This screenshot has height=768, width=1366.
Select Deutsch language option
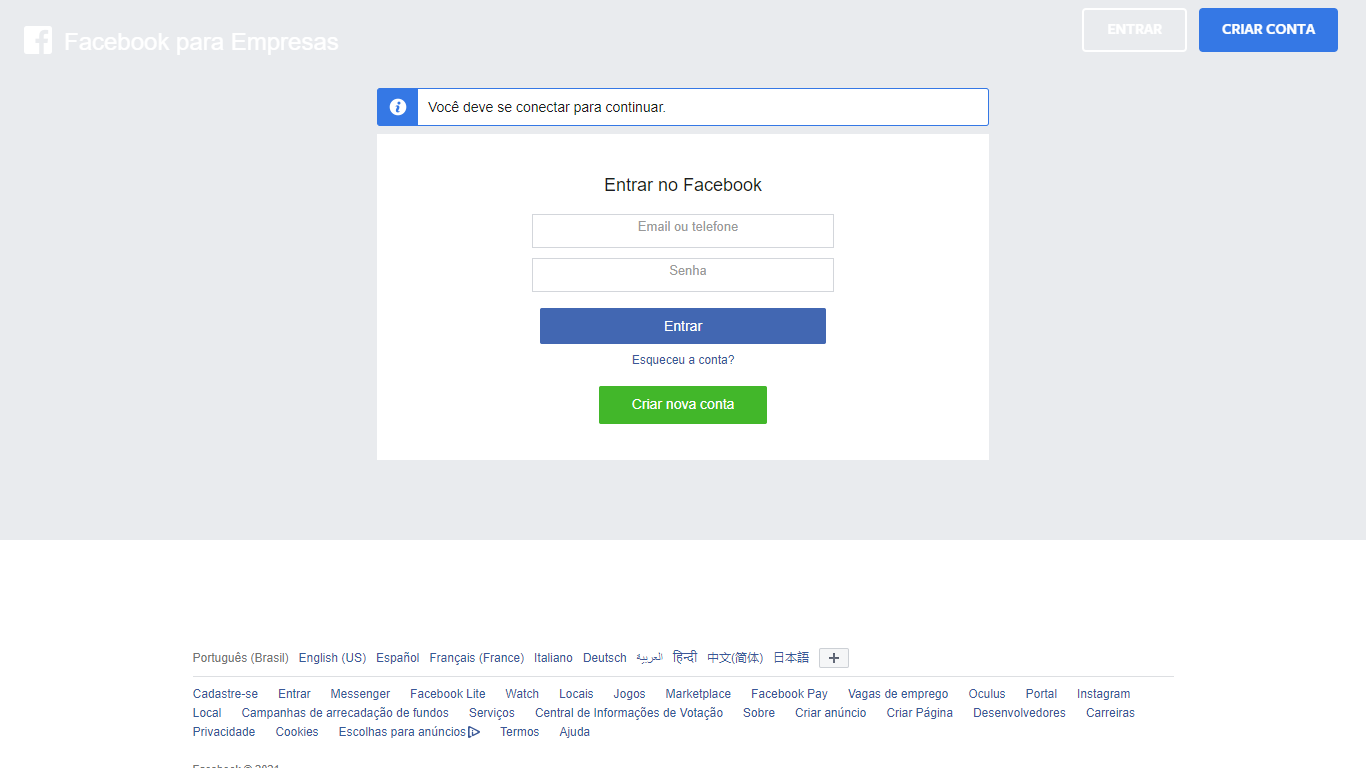[x=604, y=658]
